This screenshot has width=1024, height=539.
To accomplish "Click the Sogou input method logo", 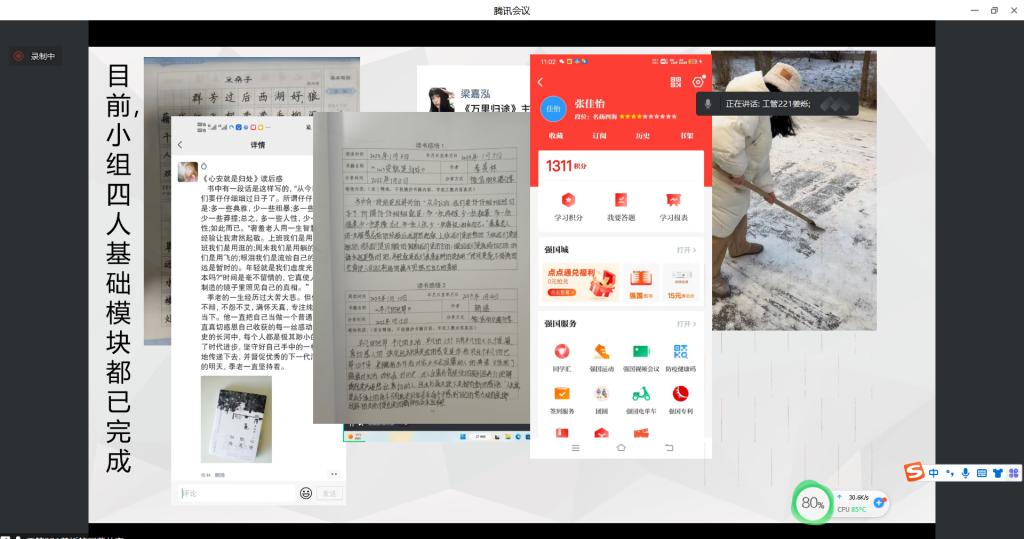I will tap(914, 473).
